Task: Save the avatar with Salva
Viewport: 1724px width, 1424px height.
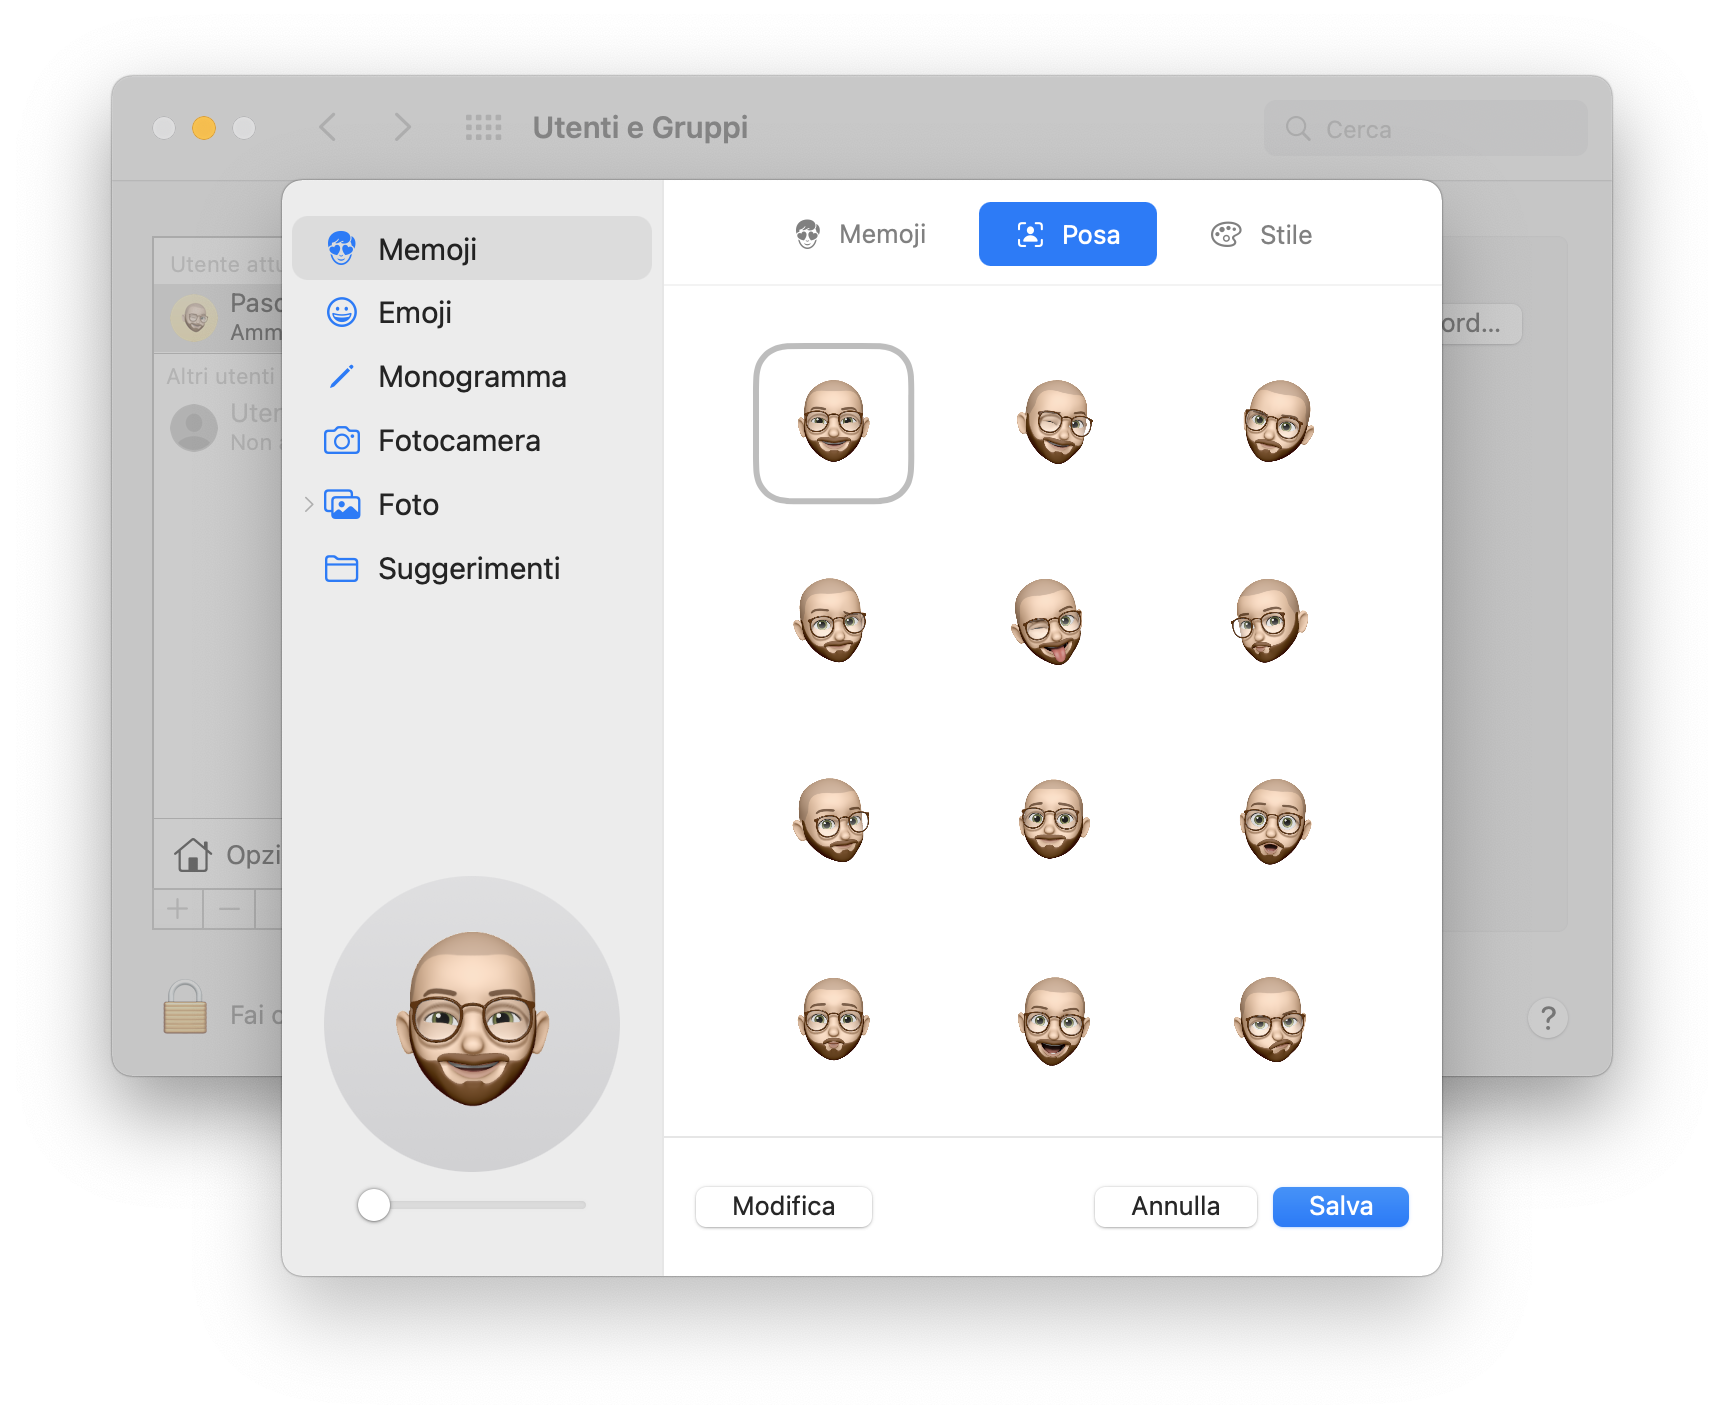Action: (x=1339, y=1206)
